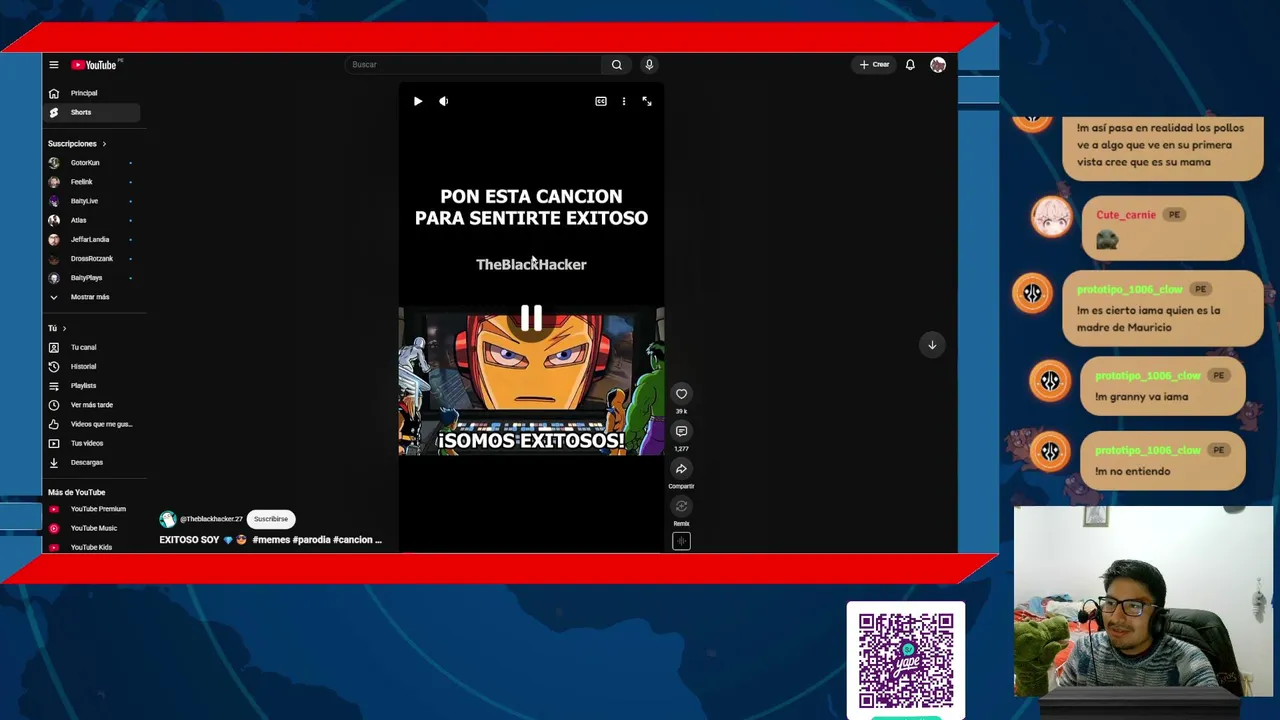The image size is (1280, 720).
Task: Click the Más de YouTube heading
Action: tap(76, 492)
